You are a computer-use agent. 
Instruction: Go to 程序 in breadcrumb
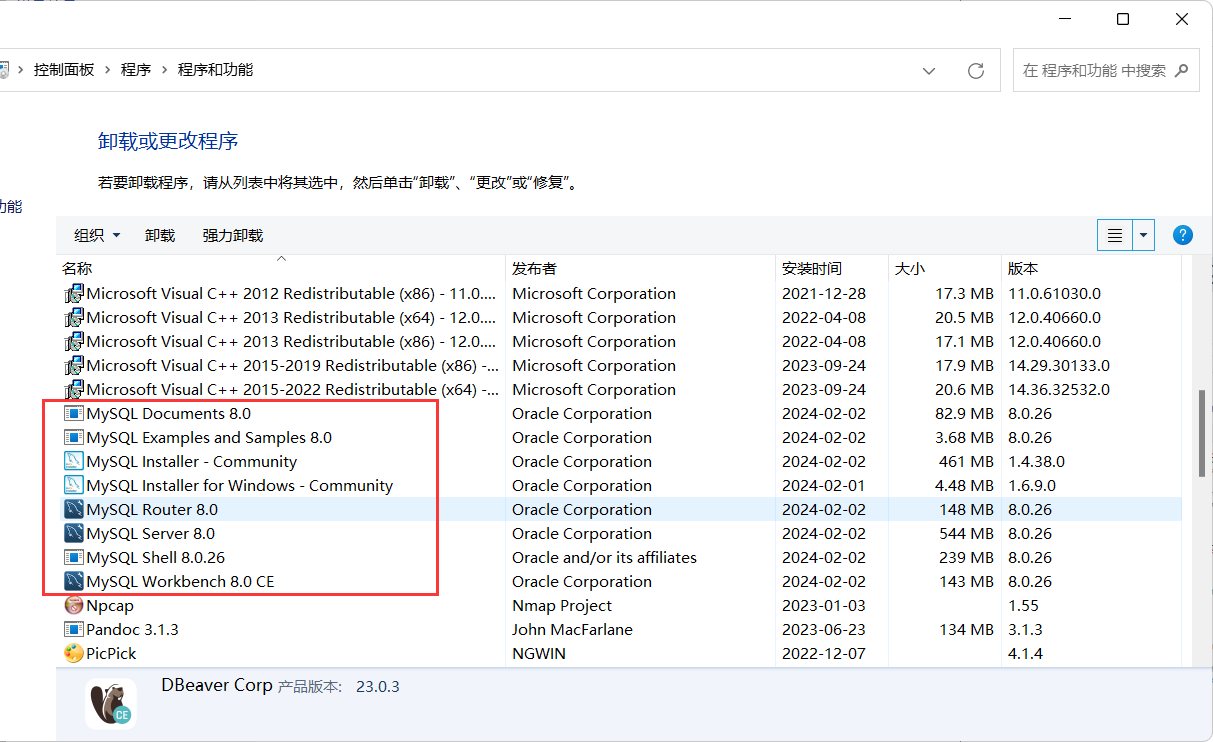136,70
